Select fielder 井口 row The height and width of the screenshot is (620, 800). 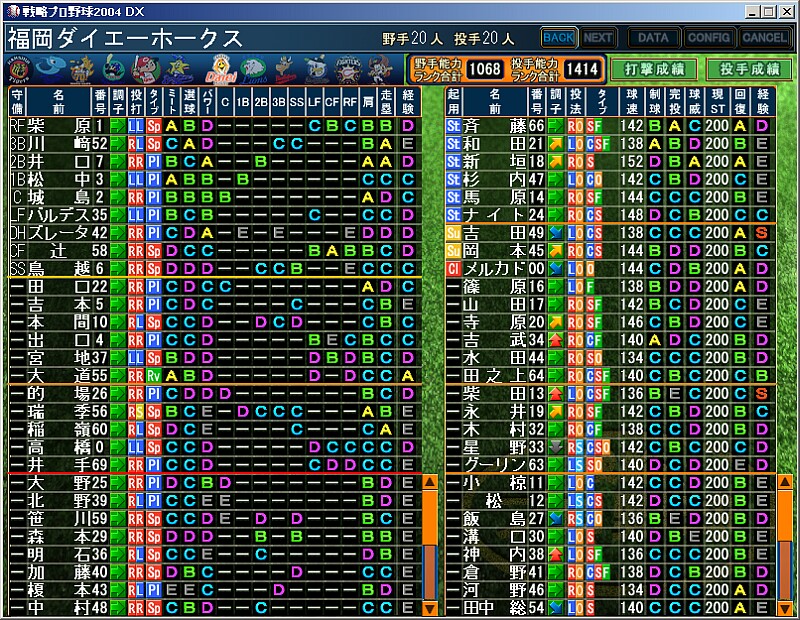(x=215, y=162)
